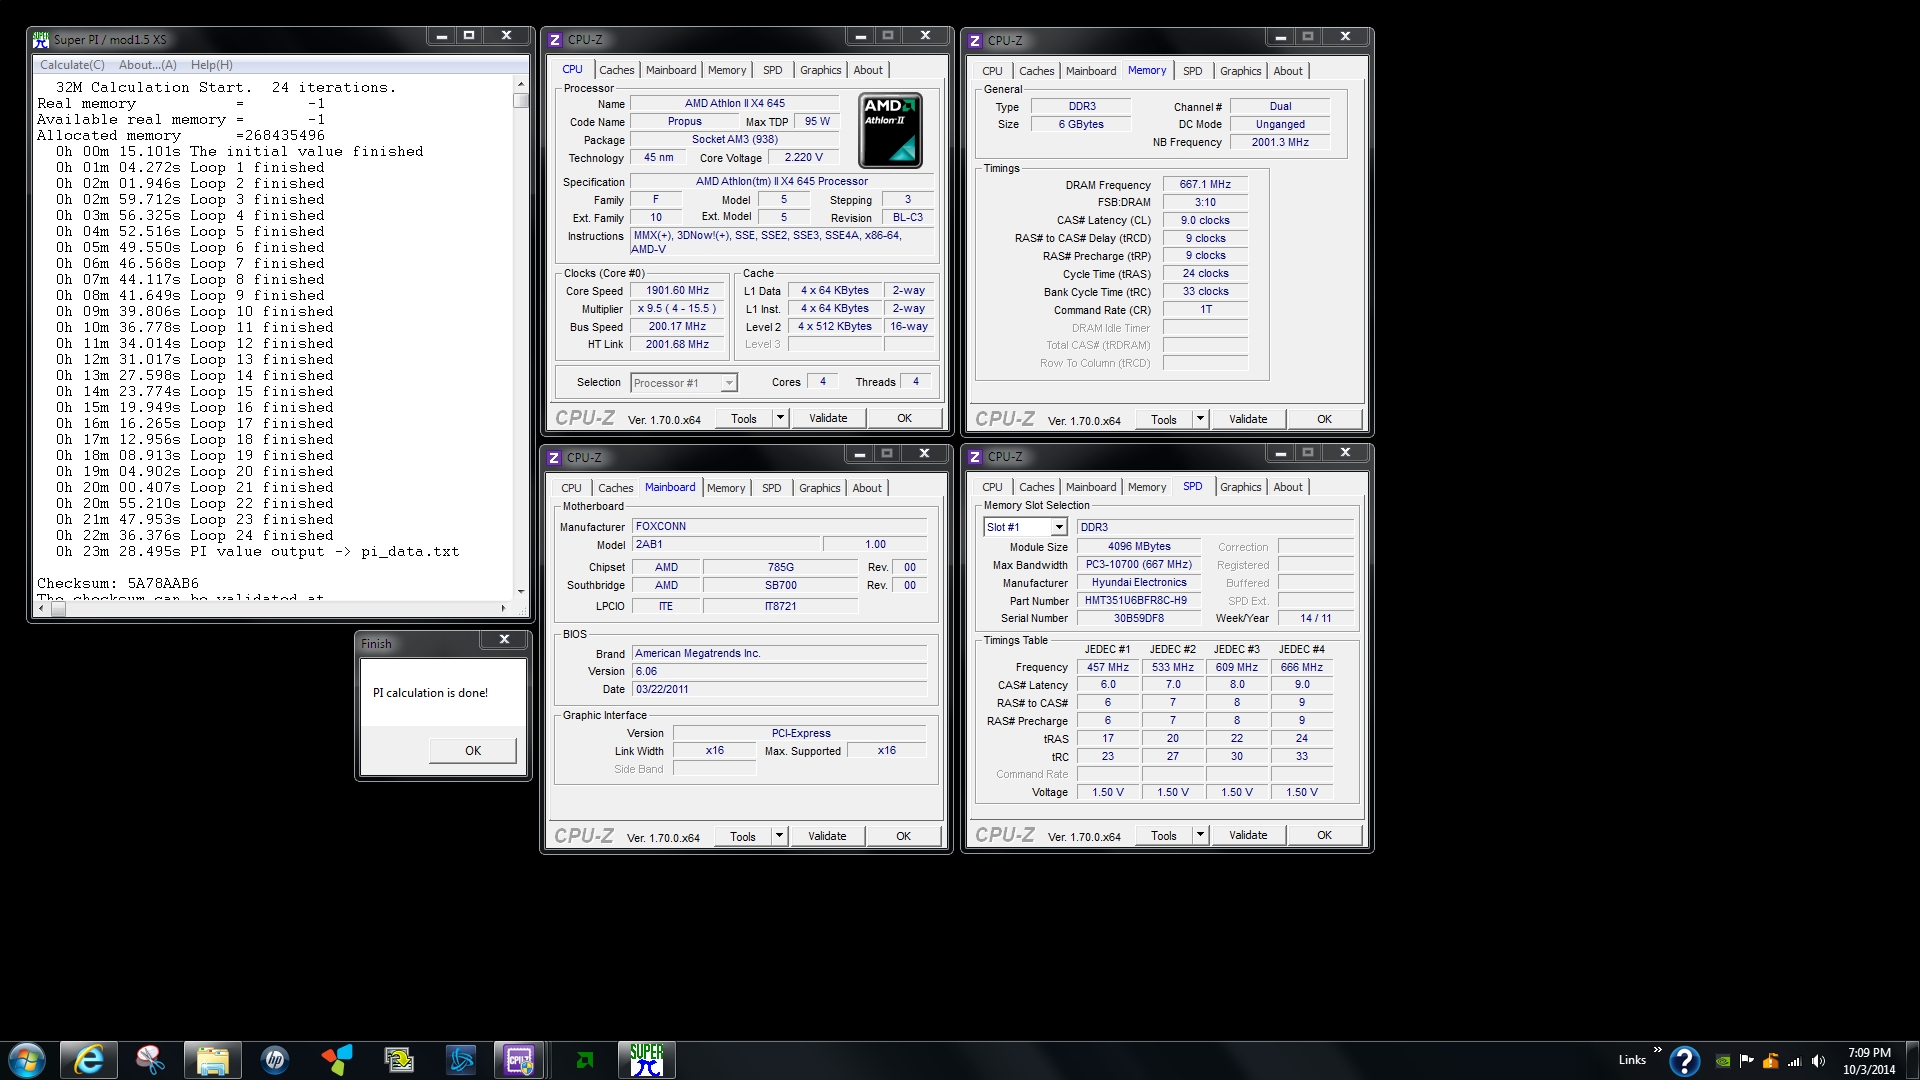Click OK in the PI calculation done dialog
The height and width of the screenshot is (1080, 1920).
click(473, 751)
